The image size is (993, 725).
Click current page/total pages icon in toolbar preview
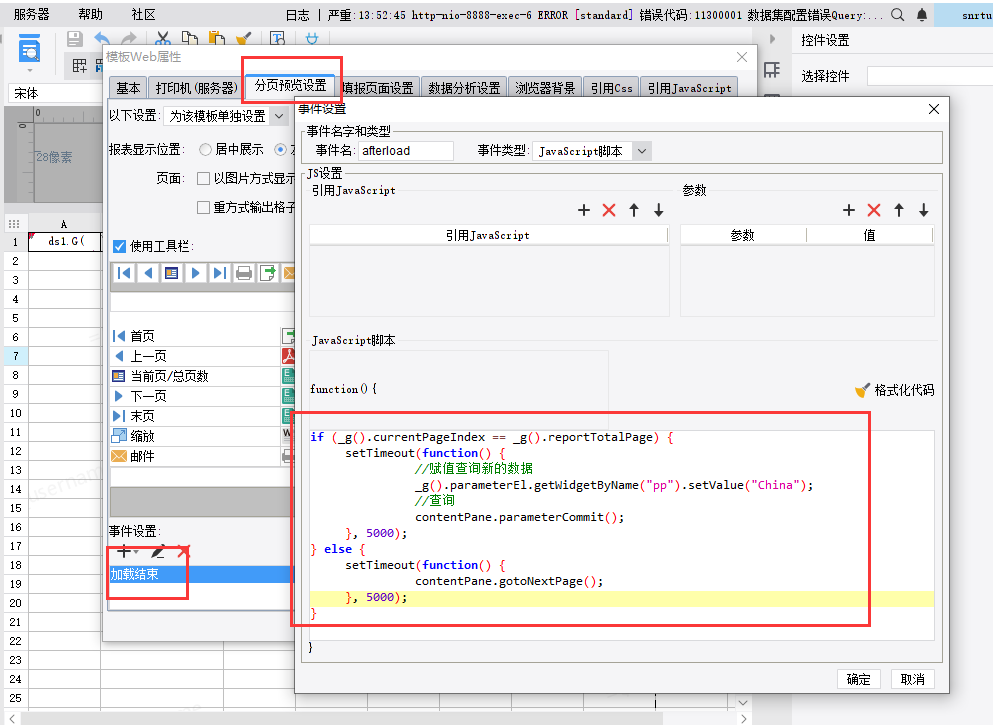click(172, 273)
